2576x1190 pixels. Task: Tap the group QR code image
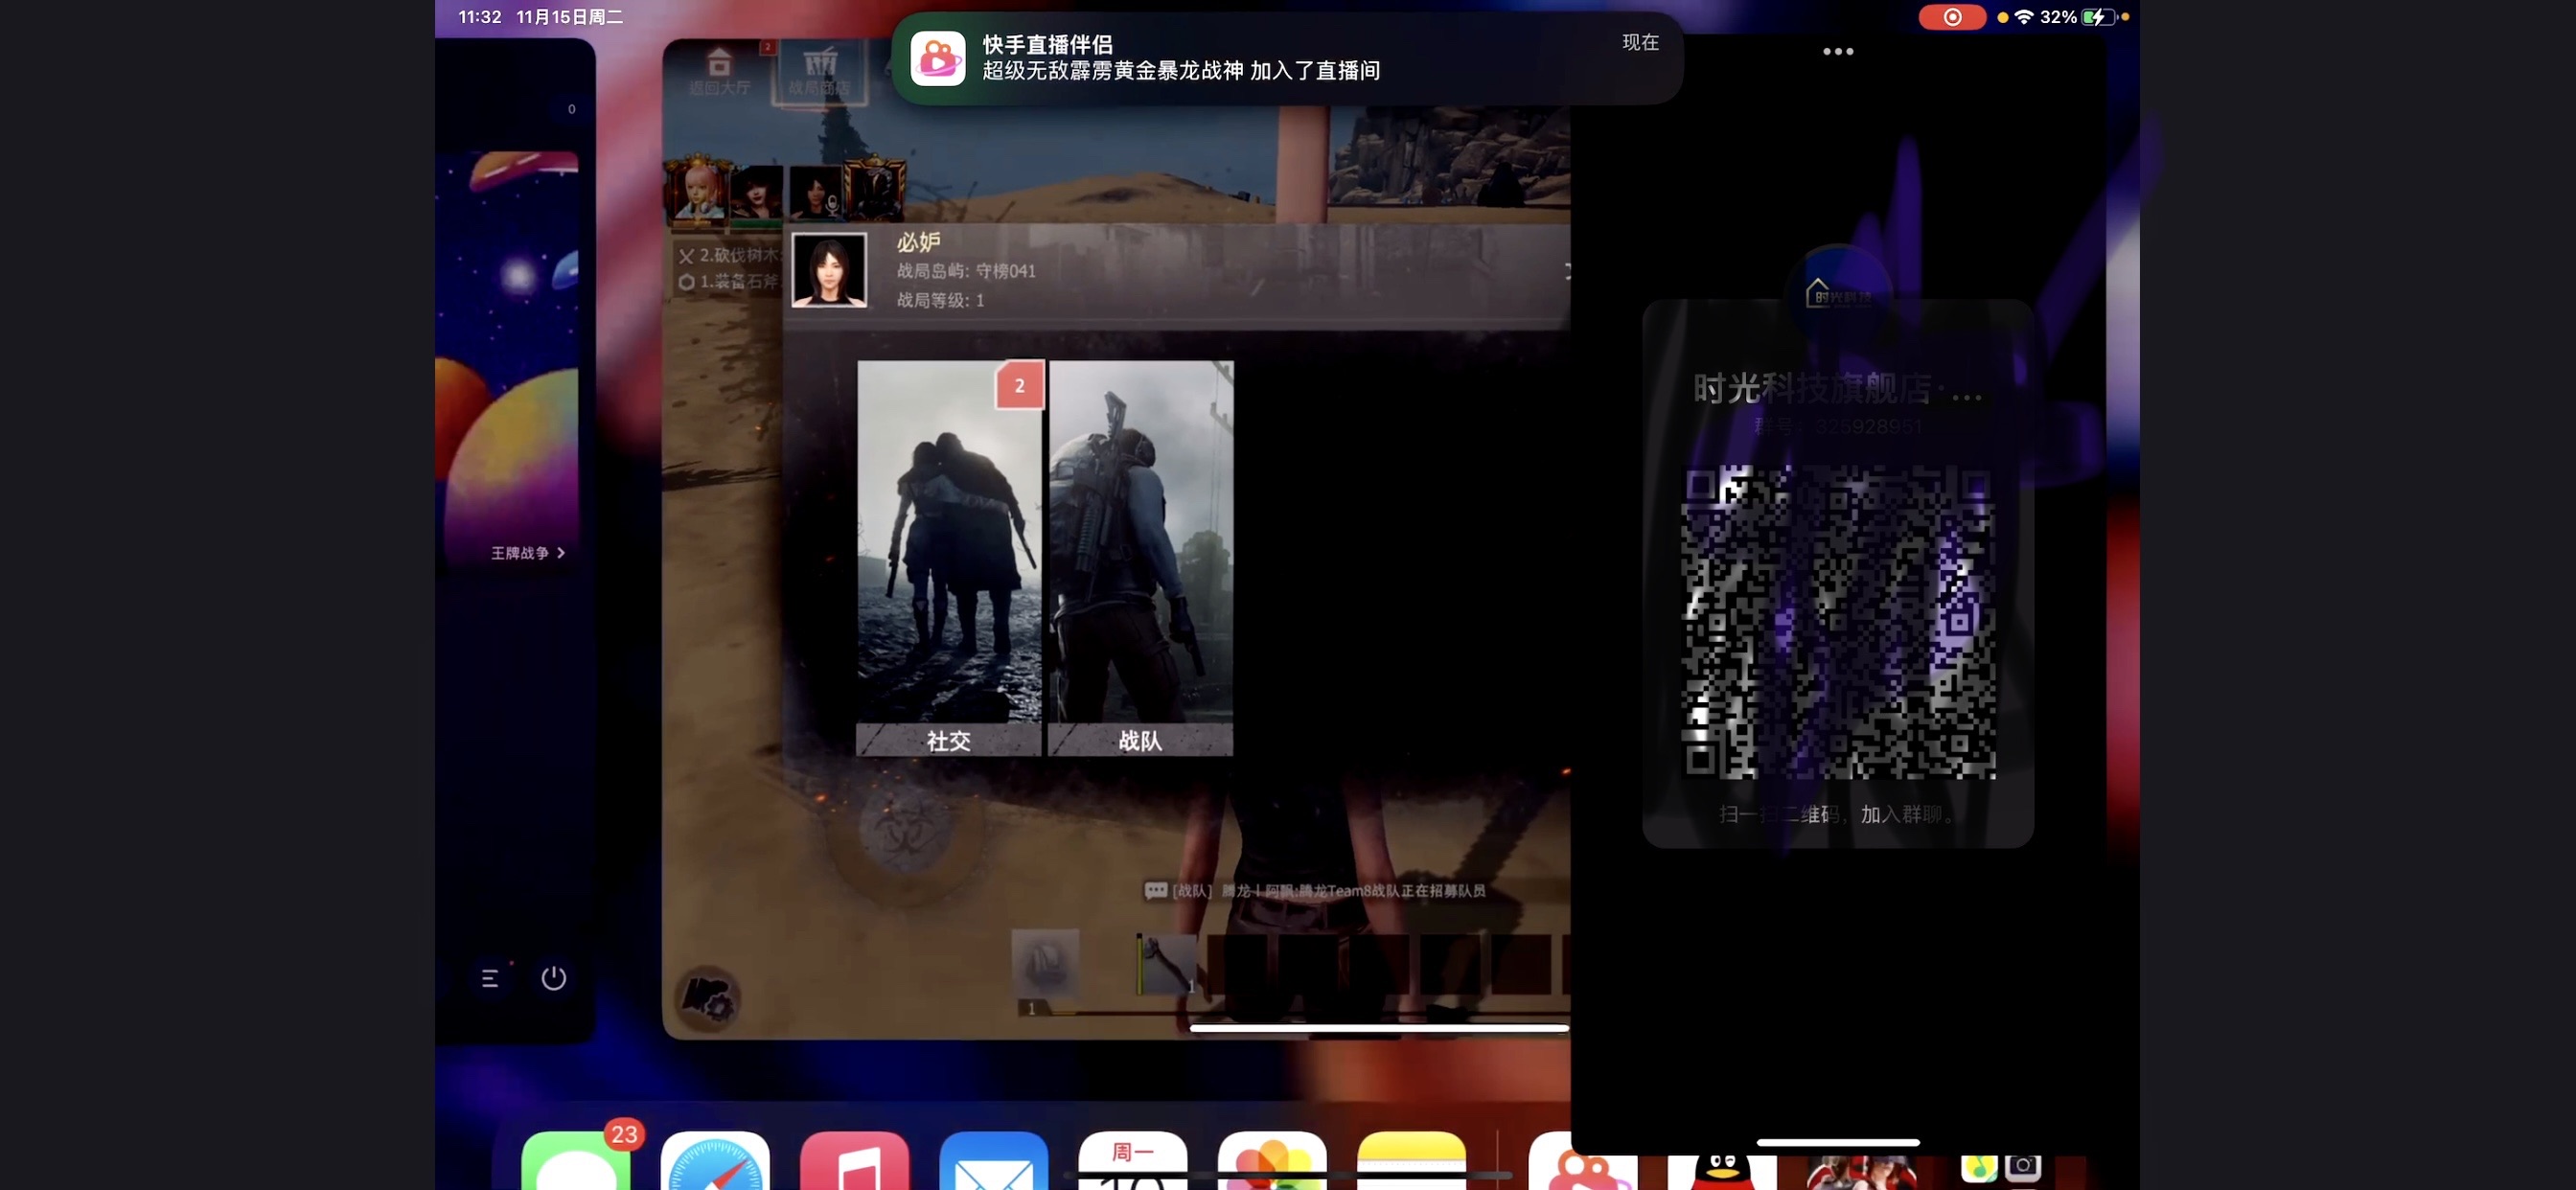(x=1838, y=623)
